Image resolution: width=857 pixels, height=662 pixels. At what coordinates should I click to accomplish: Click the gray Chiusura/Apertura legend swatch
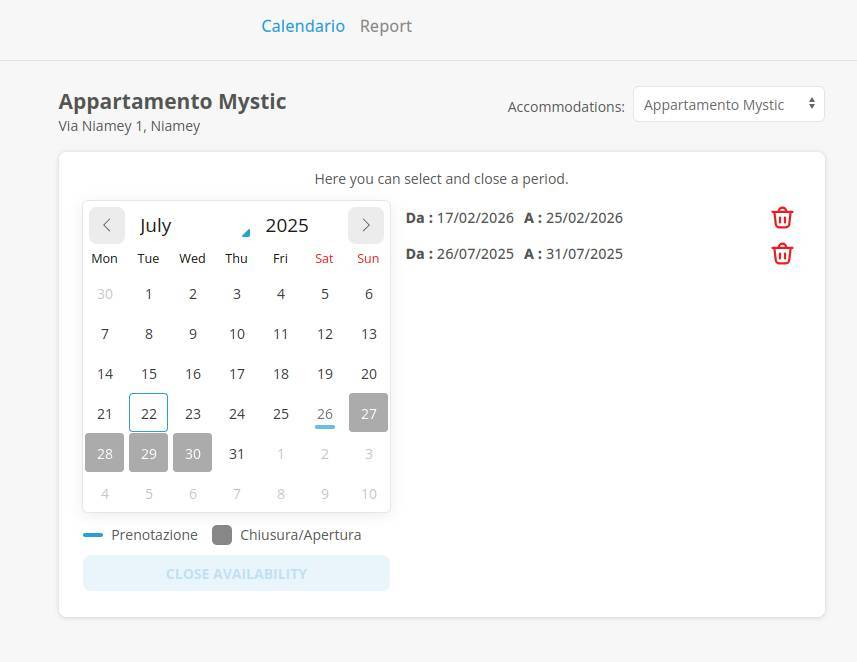tap(222, 535)
